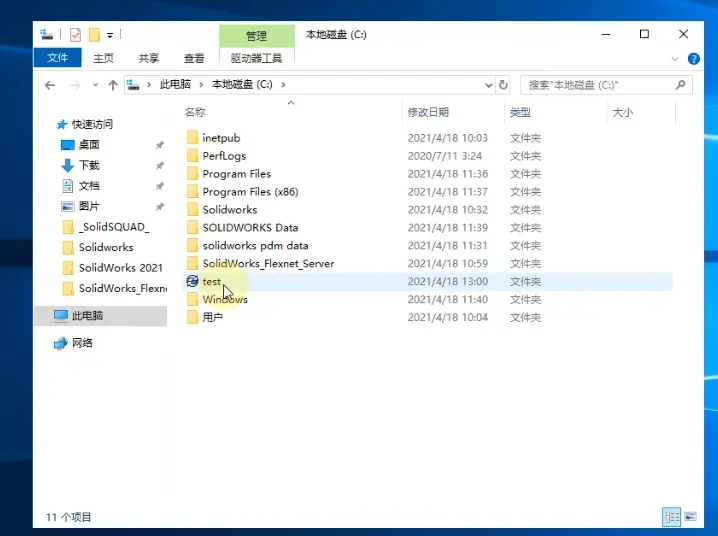The image size is (718, 536).
Task: Click the drive icon in the title bar
Action: [x=46, y=34]
